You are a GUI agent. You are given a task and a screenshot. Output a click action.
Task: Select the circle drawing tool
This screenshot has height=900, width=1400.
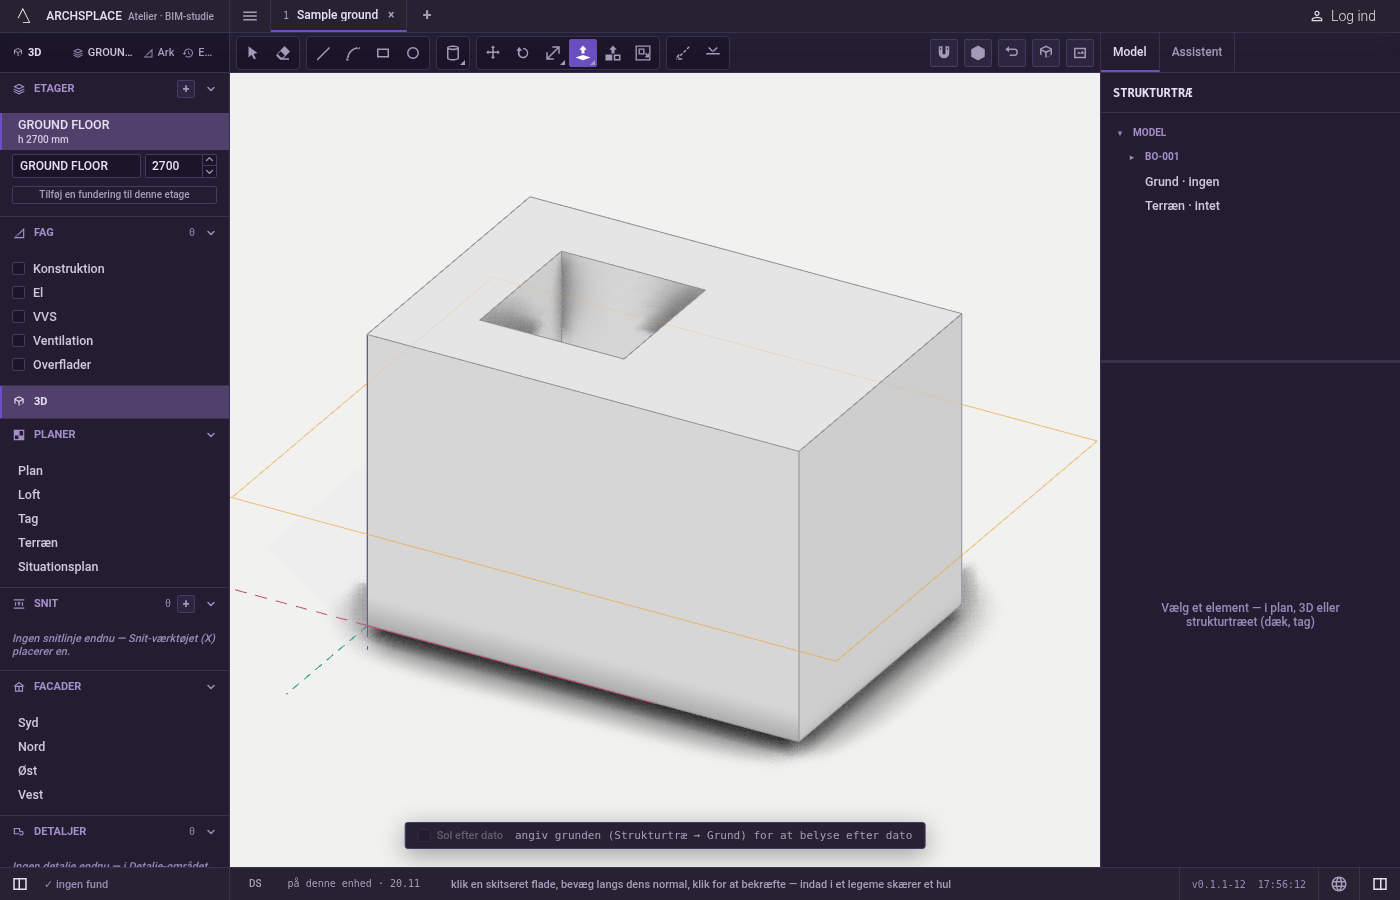[413, 53]
